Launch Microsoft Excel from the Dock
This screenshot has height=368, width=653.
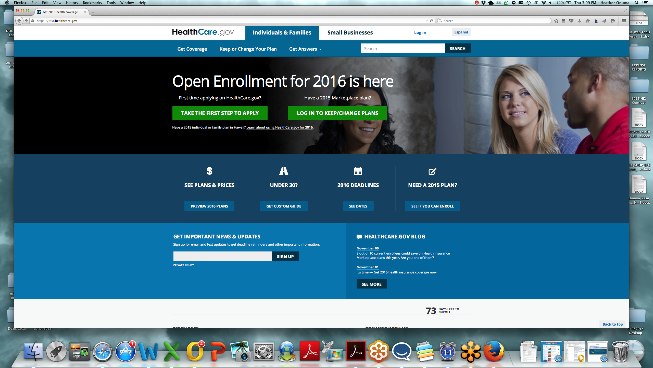[171, 351]
